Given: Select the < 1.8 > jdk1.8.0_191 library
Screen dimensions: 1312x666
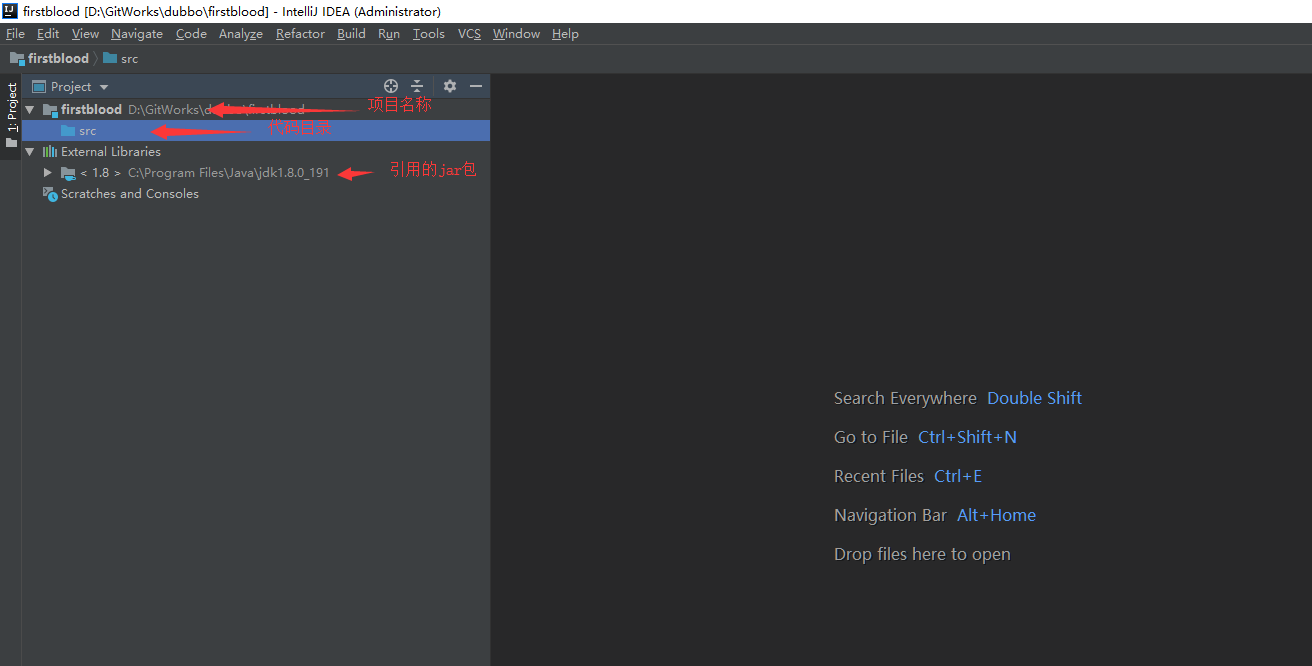Looking at the screenshot, I should [256, 172].
